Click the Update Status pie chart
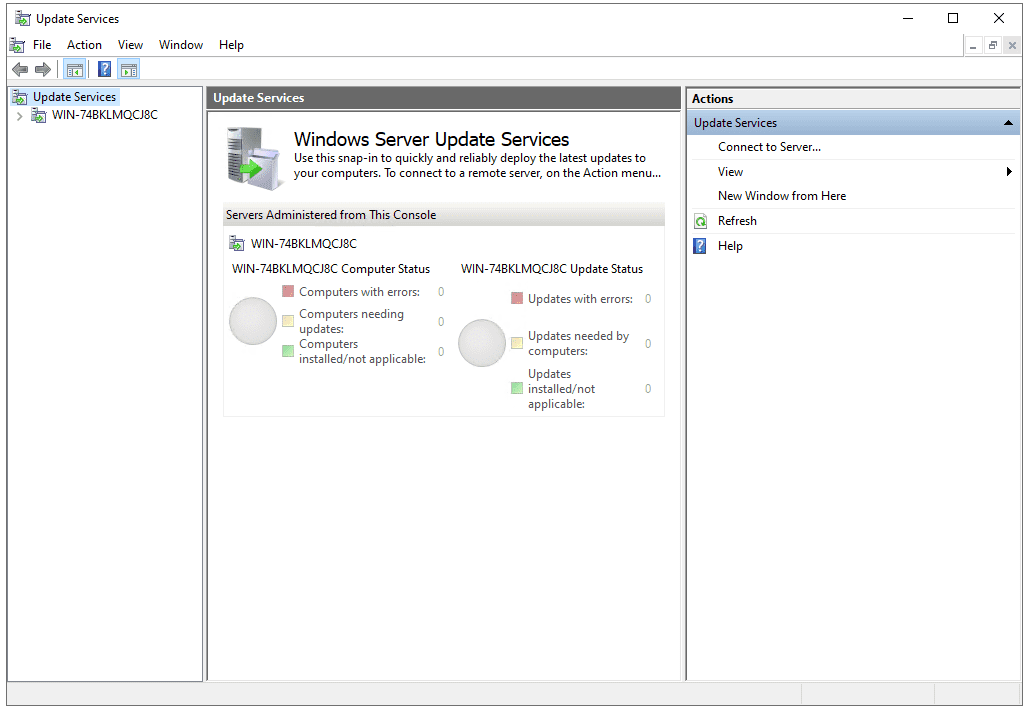 tap(482, 343)
